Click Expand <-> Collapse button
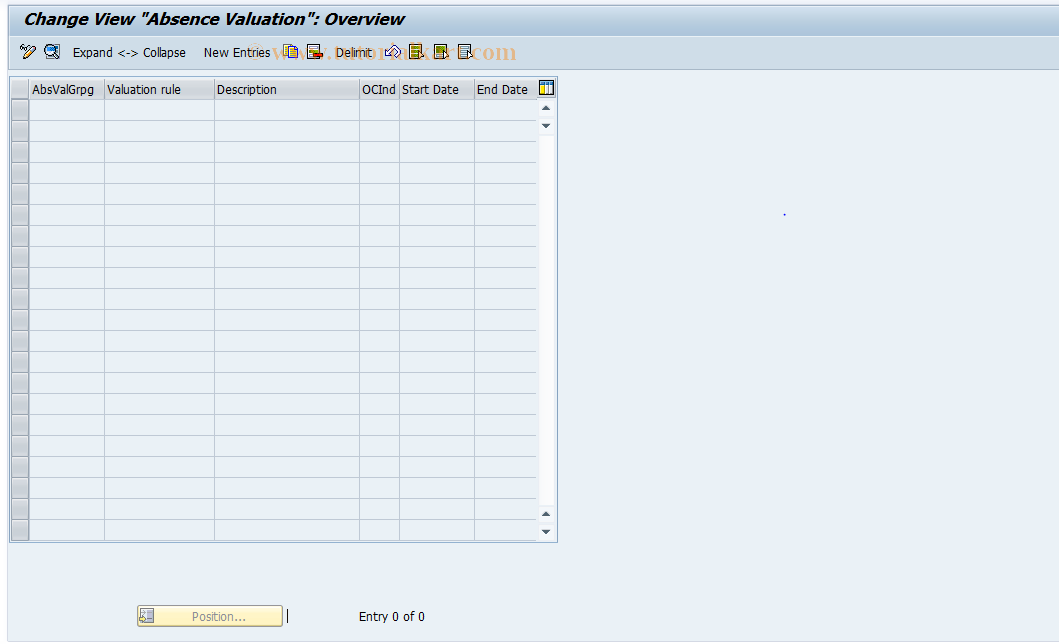 point(129,53)
